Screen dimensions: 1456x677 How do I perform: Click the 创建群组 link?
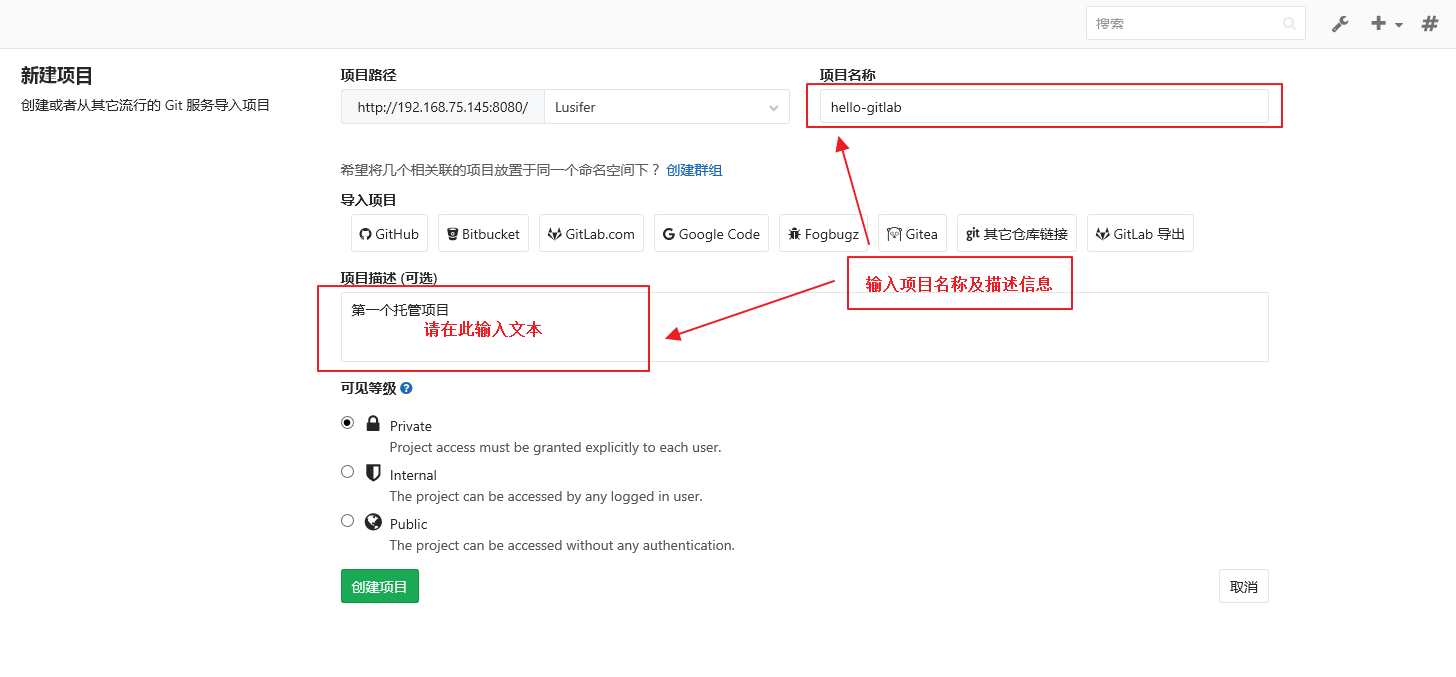pos(694,170)
